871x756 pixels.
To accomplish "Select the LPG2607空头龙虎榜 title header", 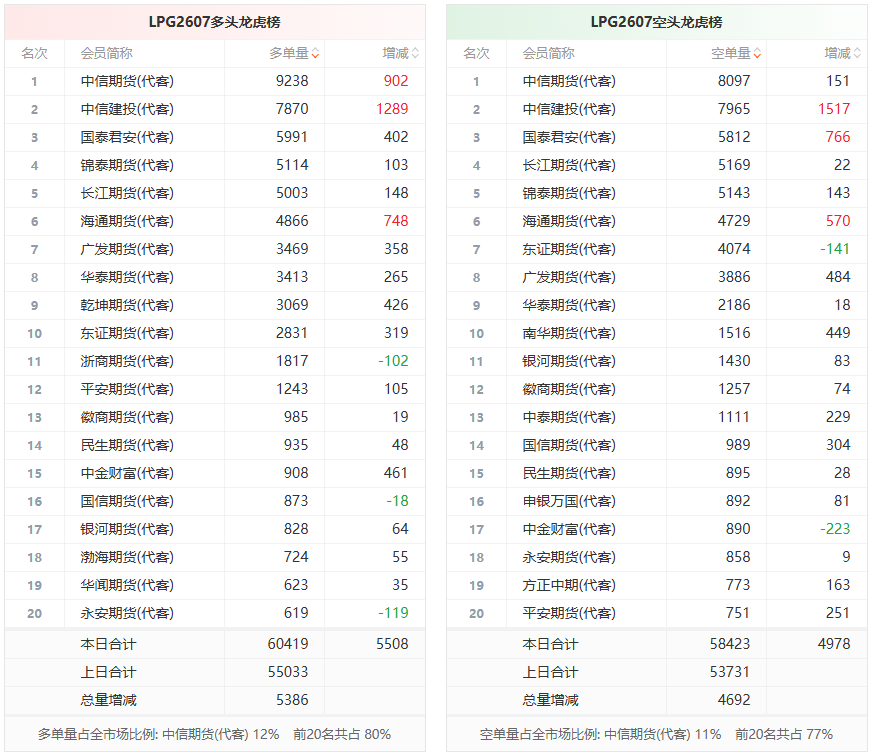I will click(x=656, y=22).
